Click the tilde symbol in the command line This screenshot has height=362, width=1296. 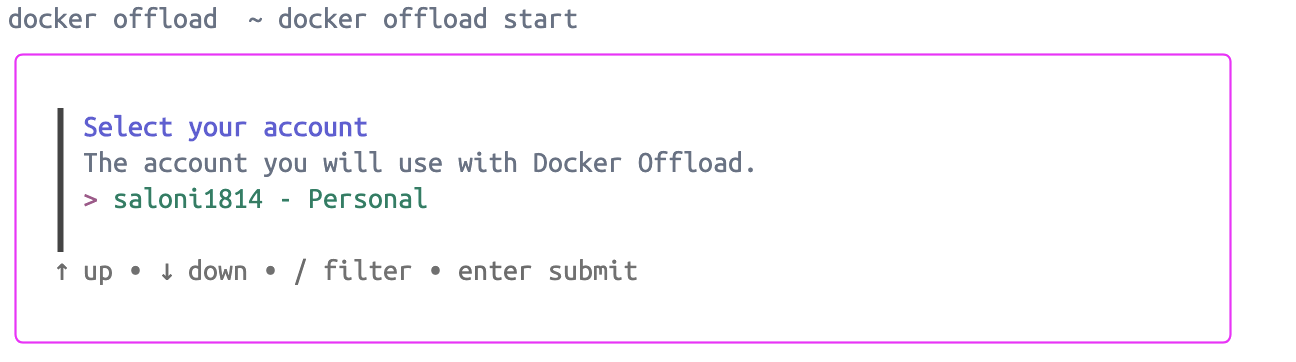click(256, 20)
